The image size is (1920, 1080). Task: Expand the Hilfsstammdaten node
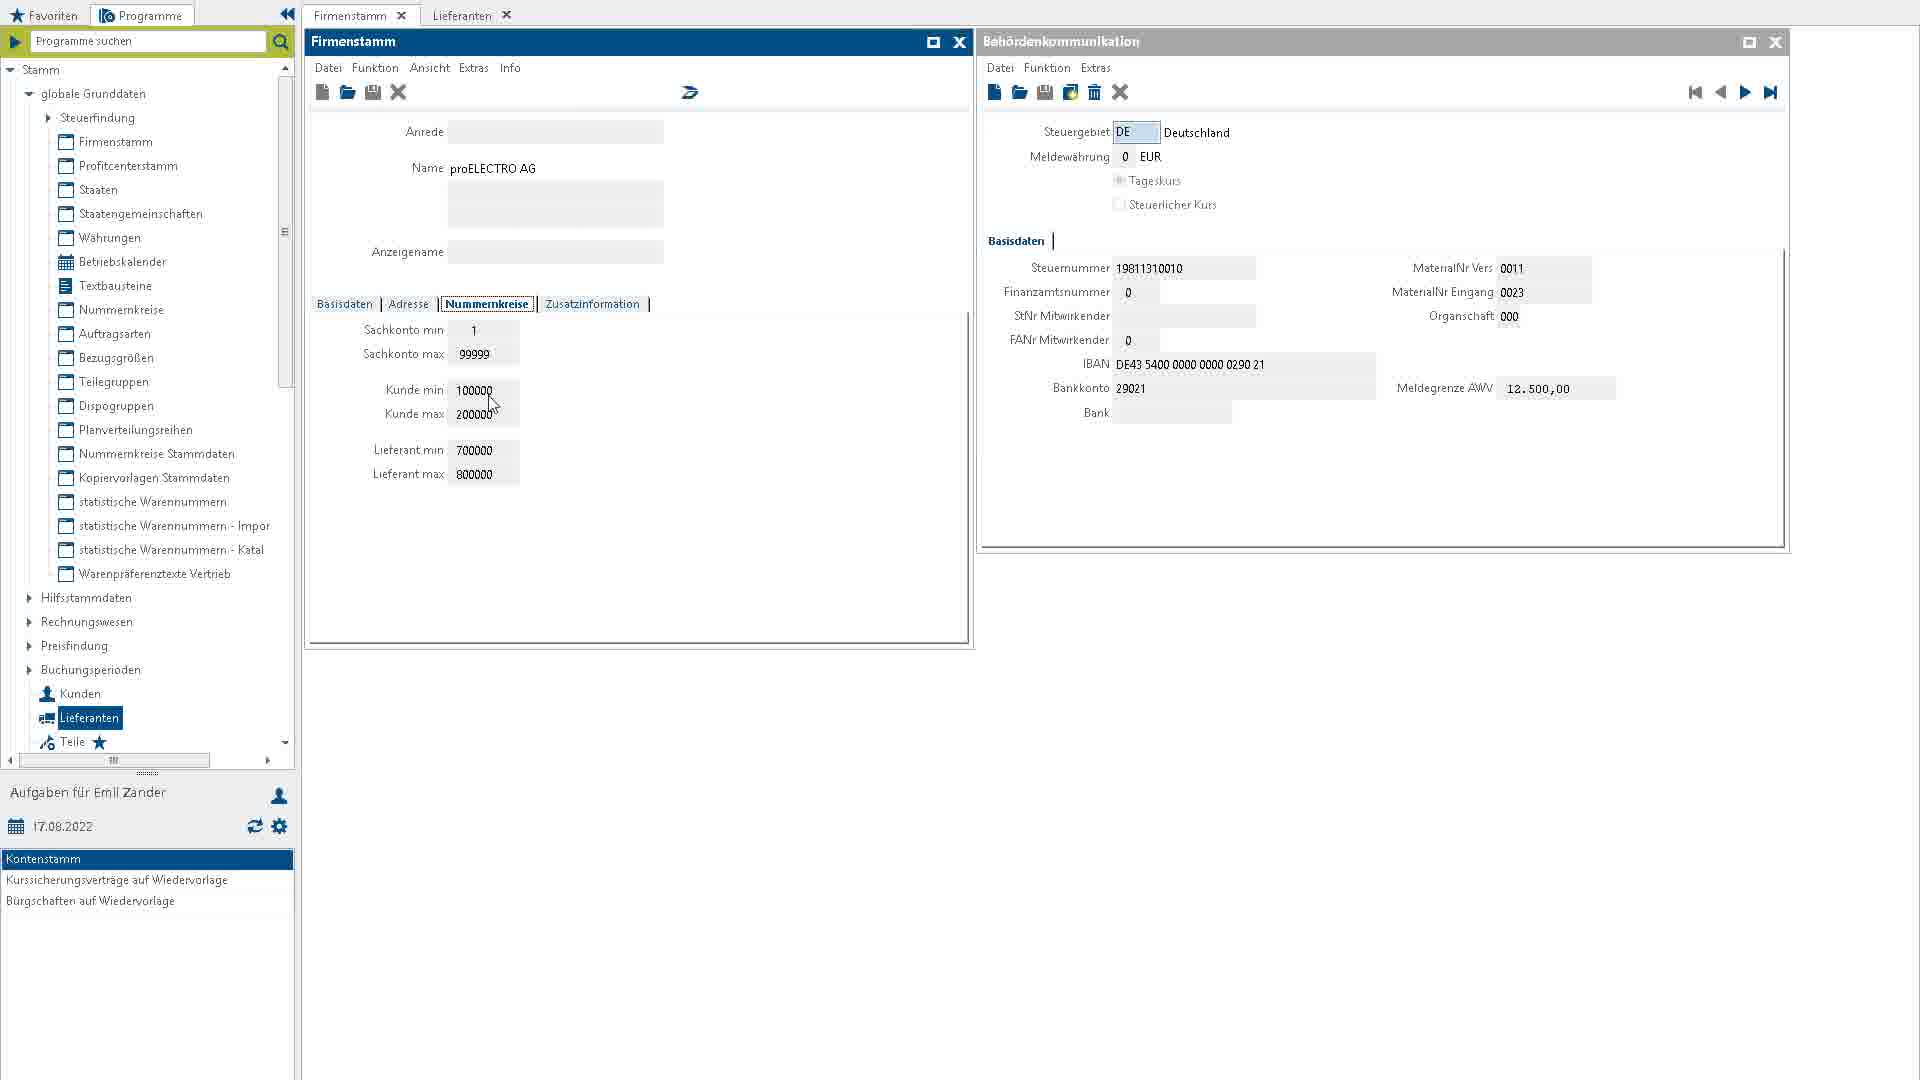[x=29, y=598]
